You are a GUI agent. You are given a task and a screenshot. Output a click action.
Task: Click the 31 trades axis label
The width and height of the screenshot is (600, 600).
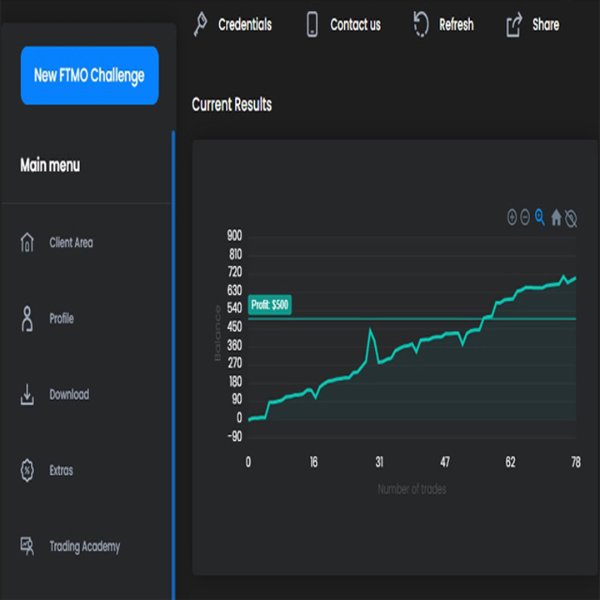click(x=379, y=462)
